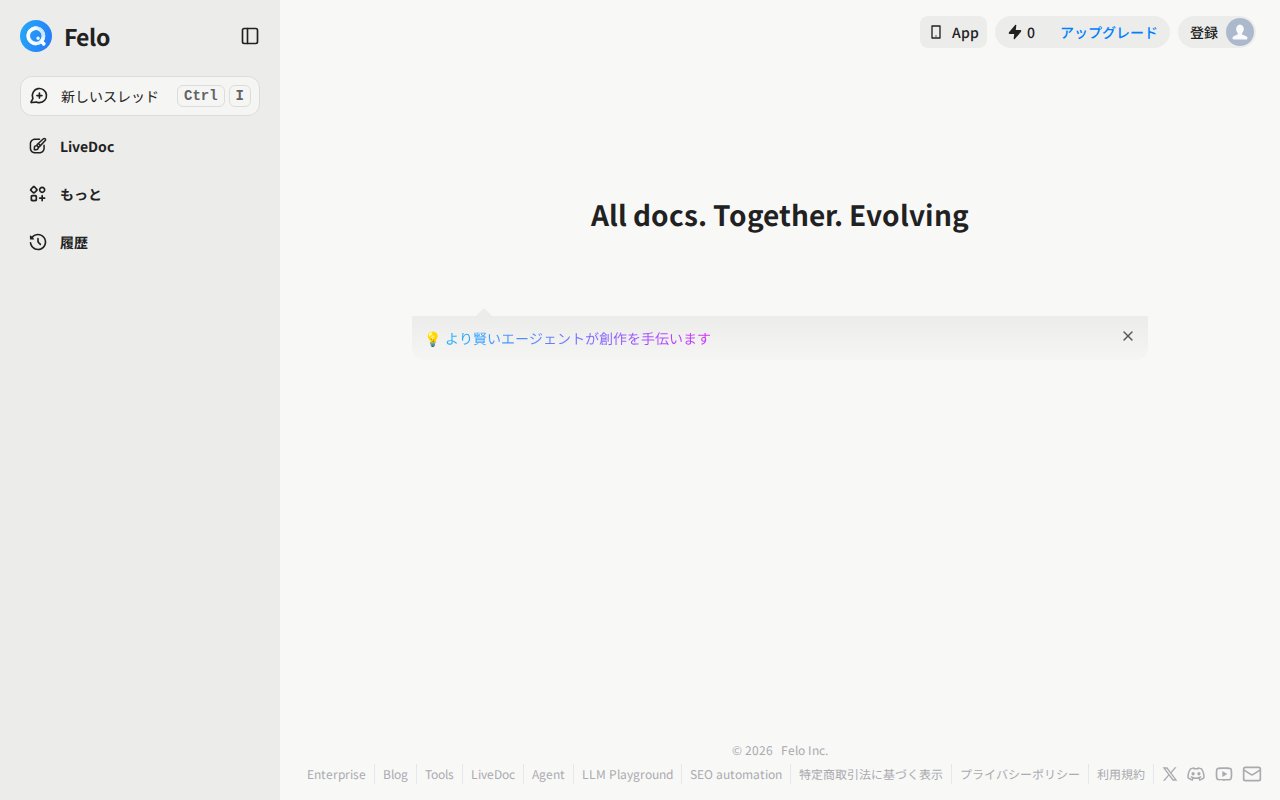Open the X (Twitter) social icon
The height and width of the screenshot is (800, 1280).
pyautogui.click(x=1170, y=774)
